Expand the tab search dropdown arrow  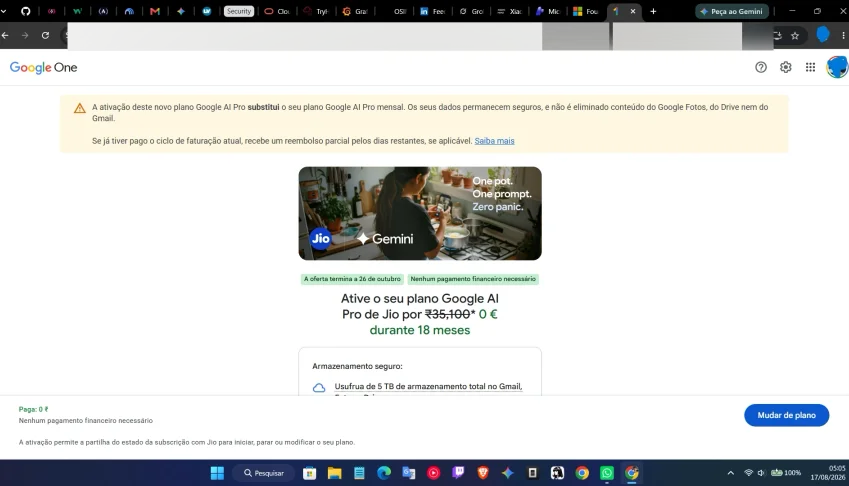point(4,11)
